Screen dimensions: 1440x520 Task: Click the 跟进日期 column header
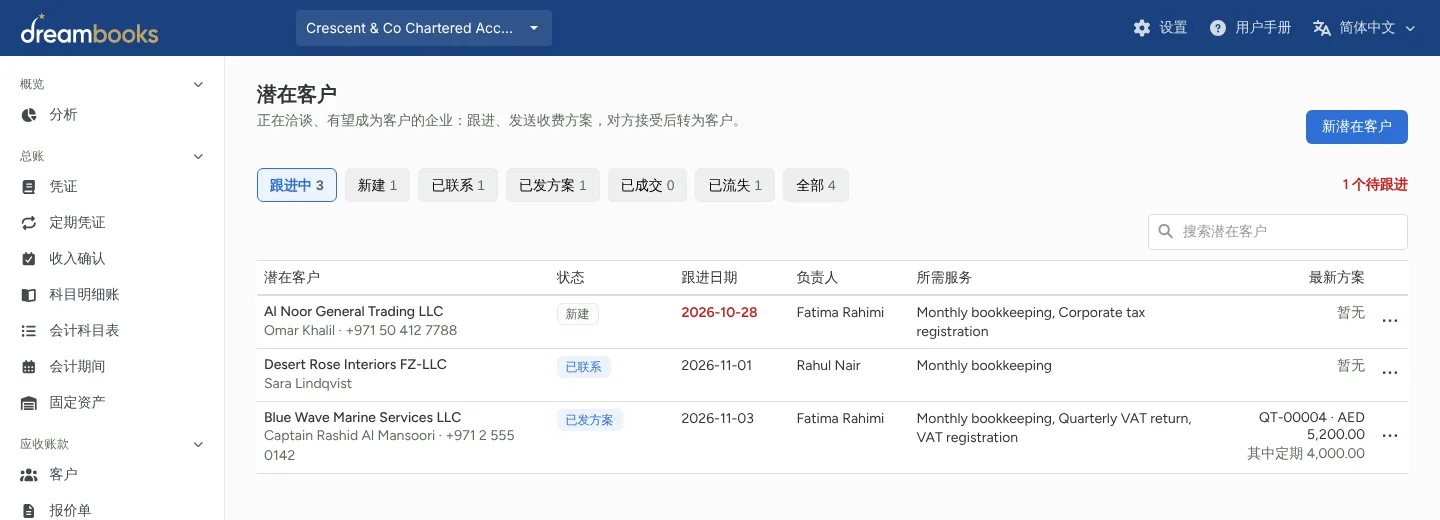(709, 277)
